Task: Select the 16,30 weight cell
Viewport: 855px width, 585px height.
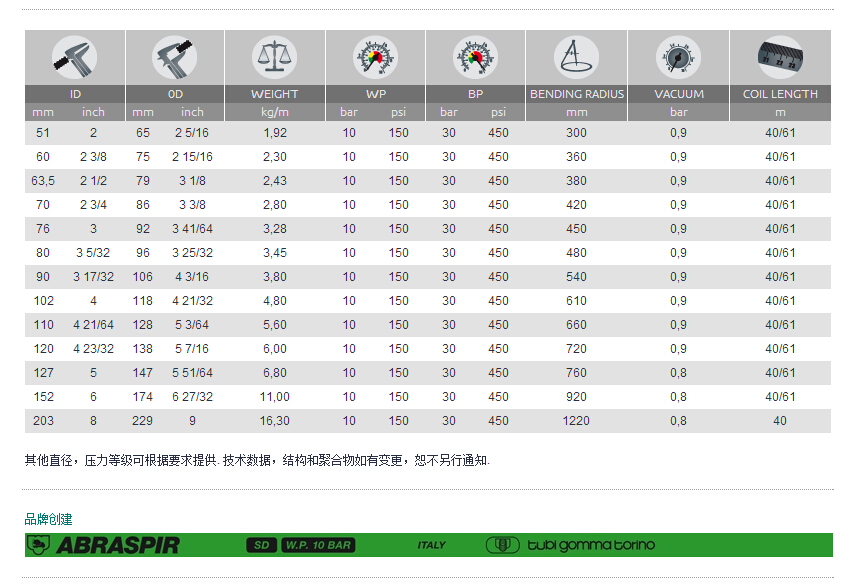Action: (275, 421)
